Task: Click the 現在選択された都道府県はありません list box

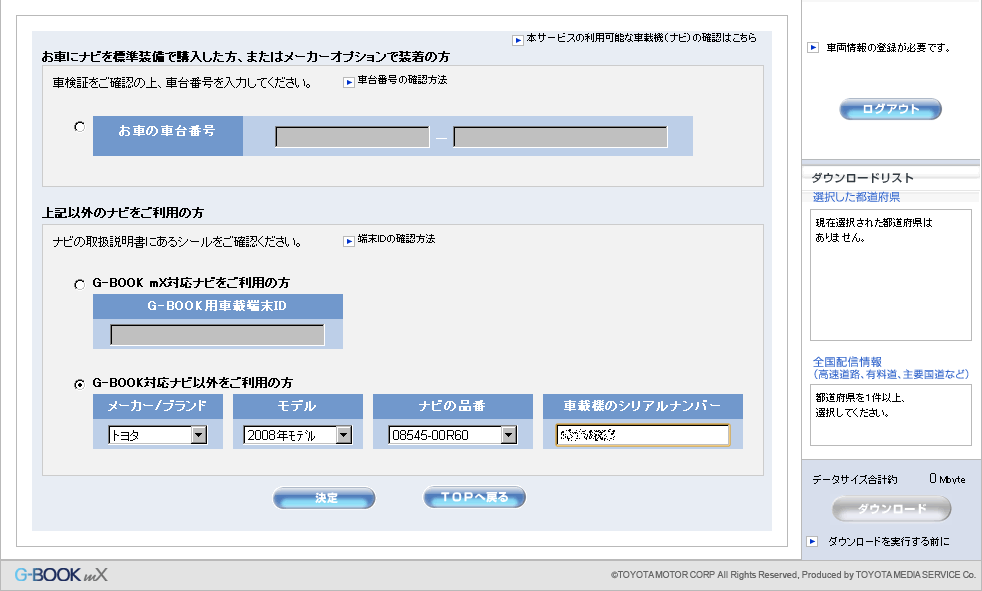Action: click(891, 275)
